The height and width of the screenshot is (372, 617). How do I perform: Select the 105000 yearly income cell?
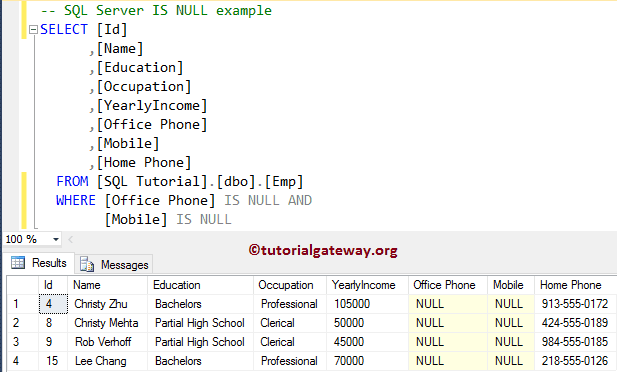coord(367,304)
